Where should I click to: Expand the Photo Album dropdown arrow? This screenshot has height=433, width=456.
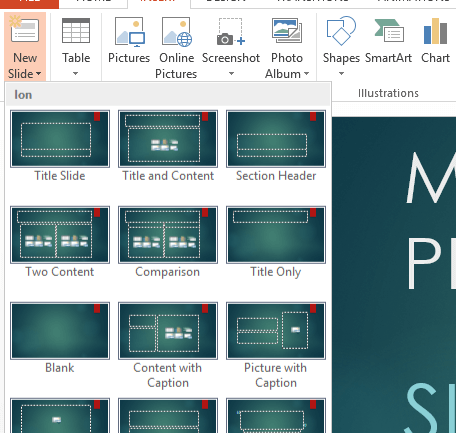(306, 74)
